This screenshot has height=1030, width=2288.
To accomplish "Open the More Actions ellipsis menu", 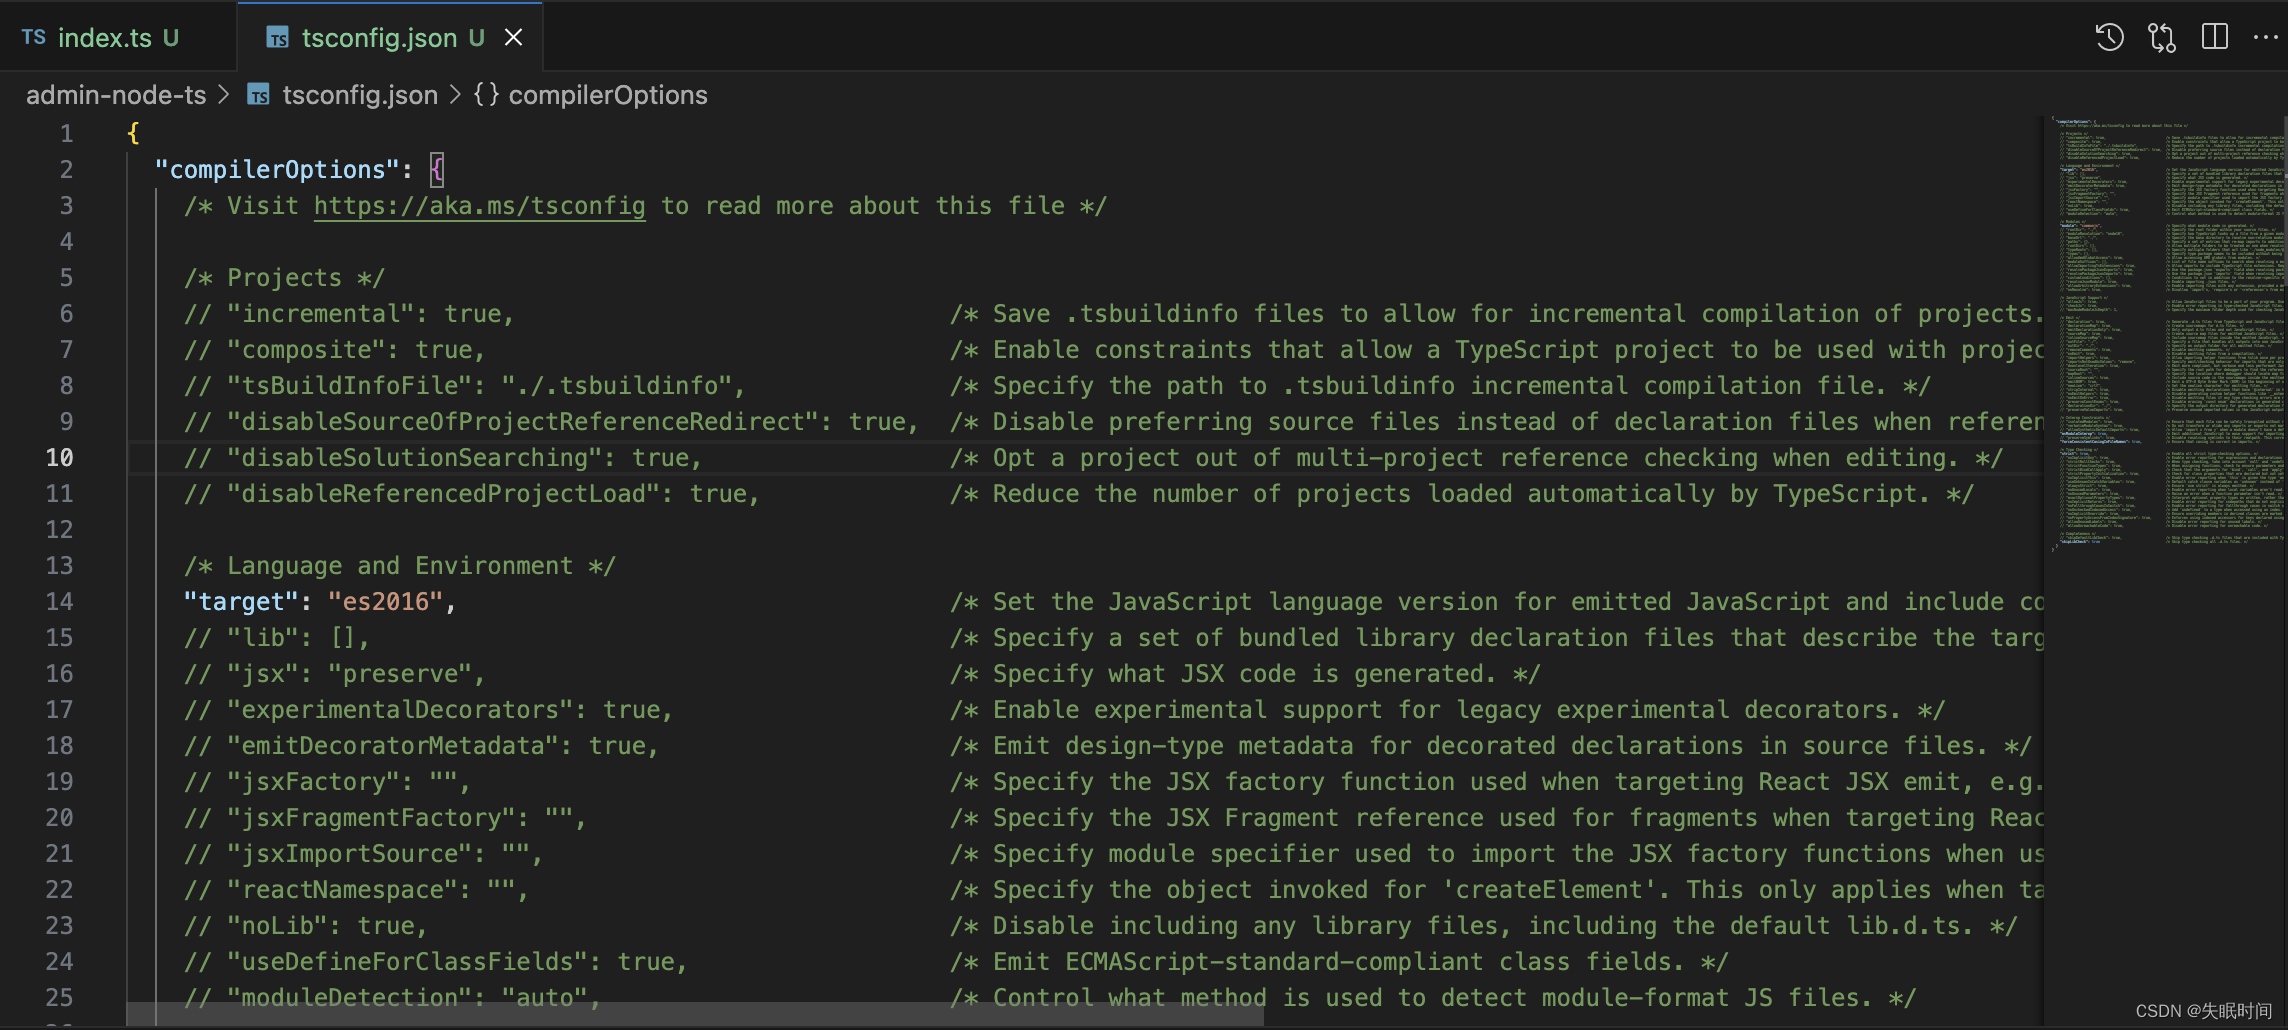I will pos(2266,38).
